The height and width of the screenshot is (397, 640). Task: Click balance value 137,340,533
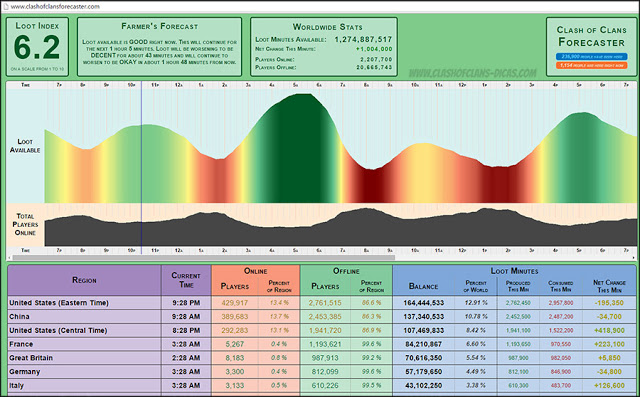pos(423,317)
